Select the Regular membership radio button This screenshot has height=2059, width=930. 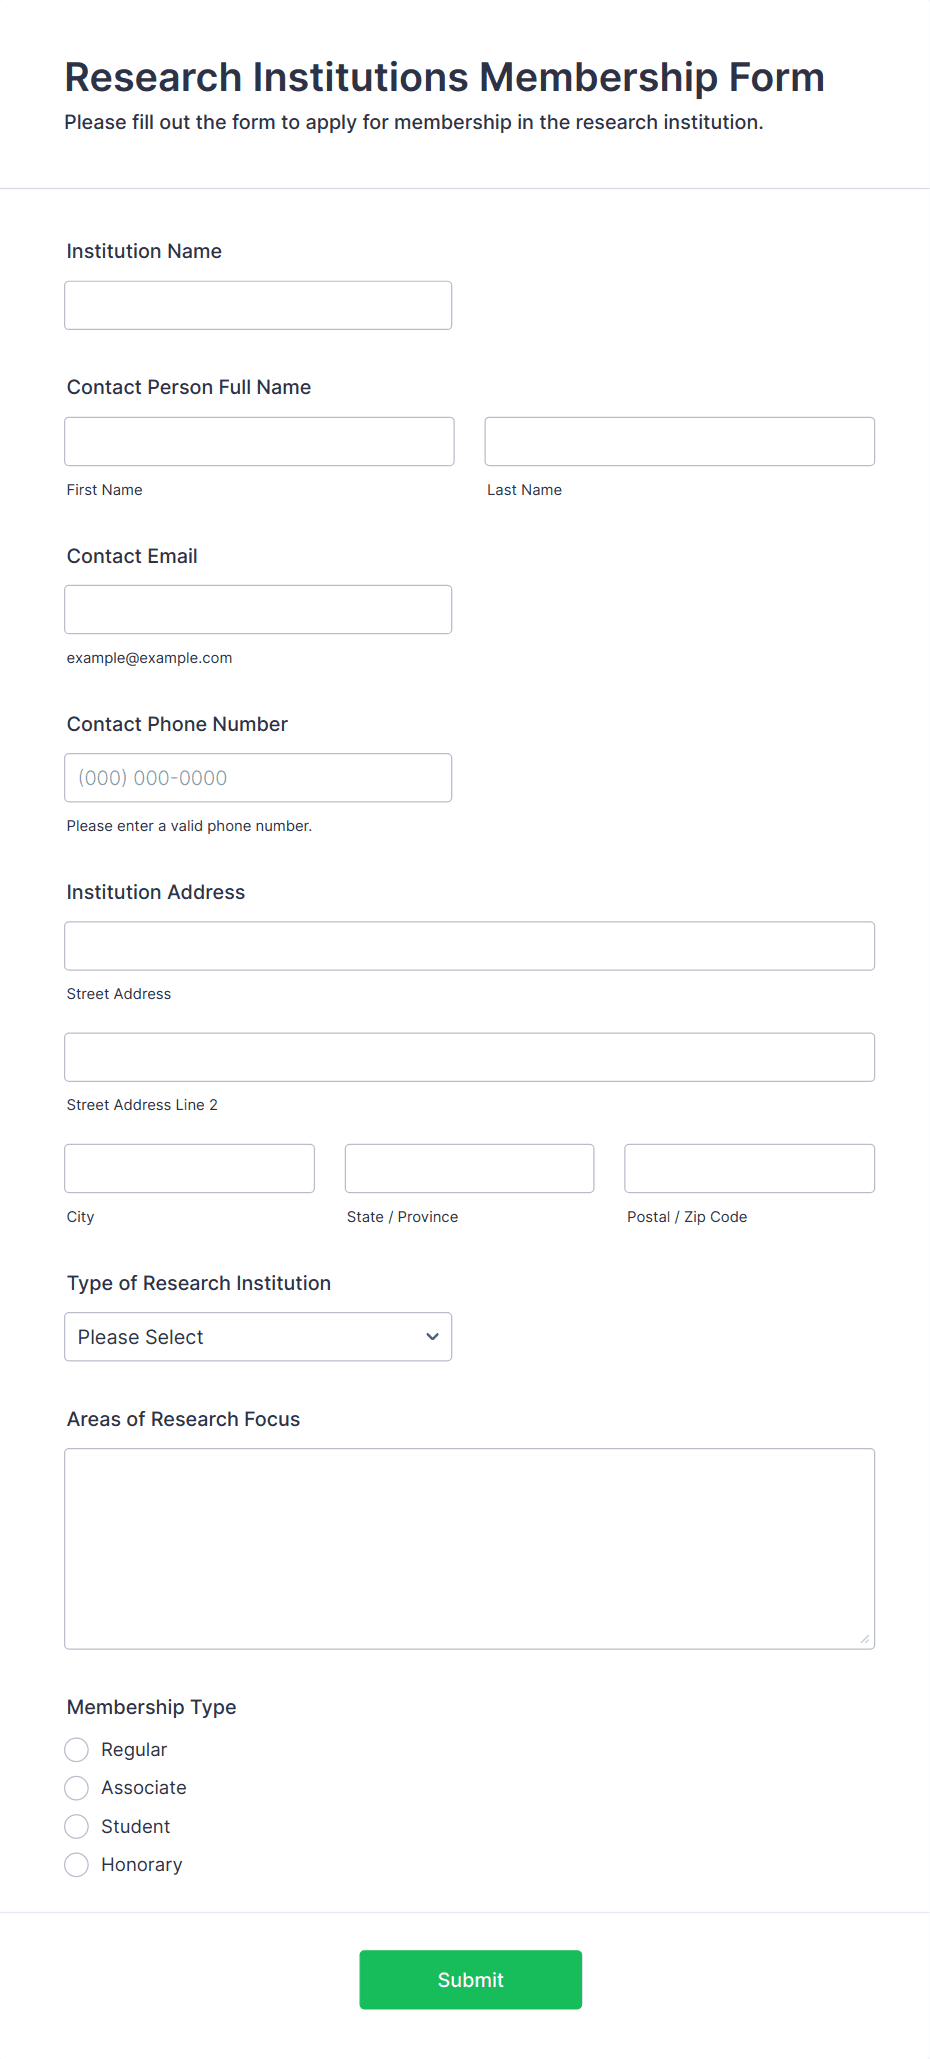point(77,1749)
